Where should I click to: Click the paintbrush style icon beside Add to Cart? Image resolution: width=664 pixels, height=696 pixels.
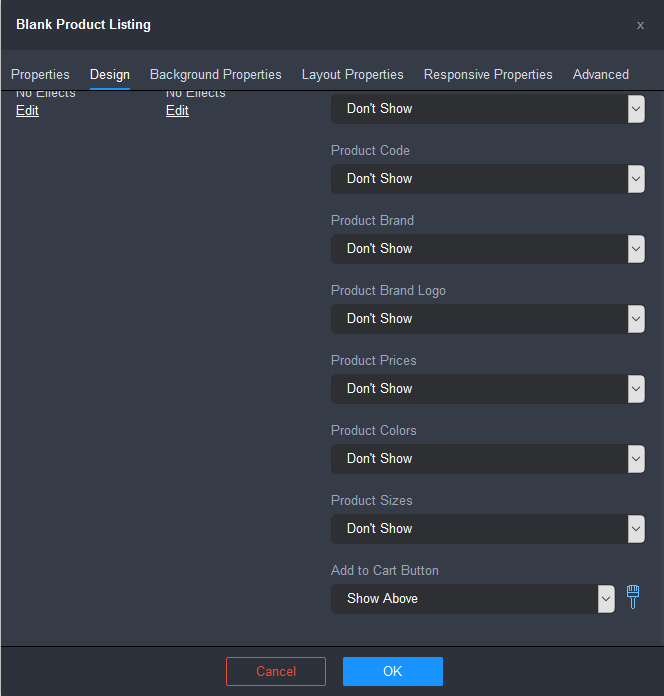(x=633, y=598)
